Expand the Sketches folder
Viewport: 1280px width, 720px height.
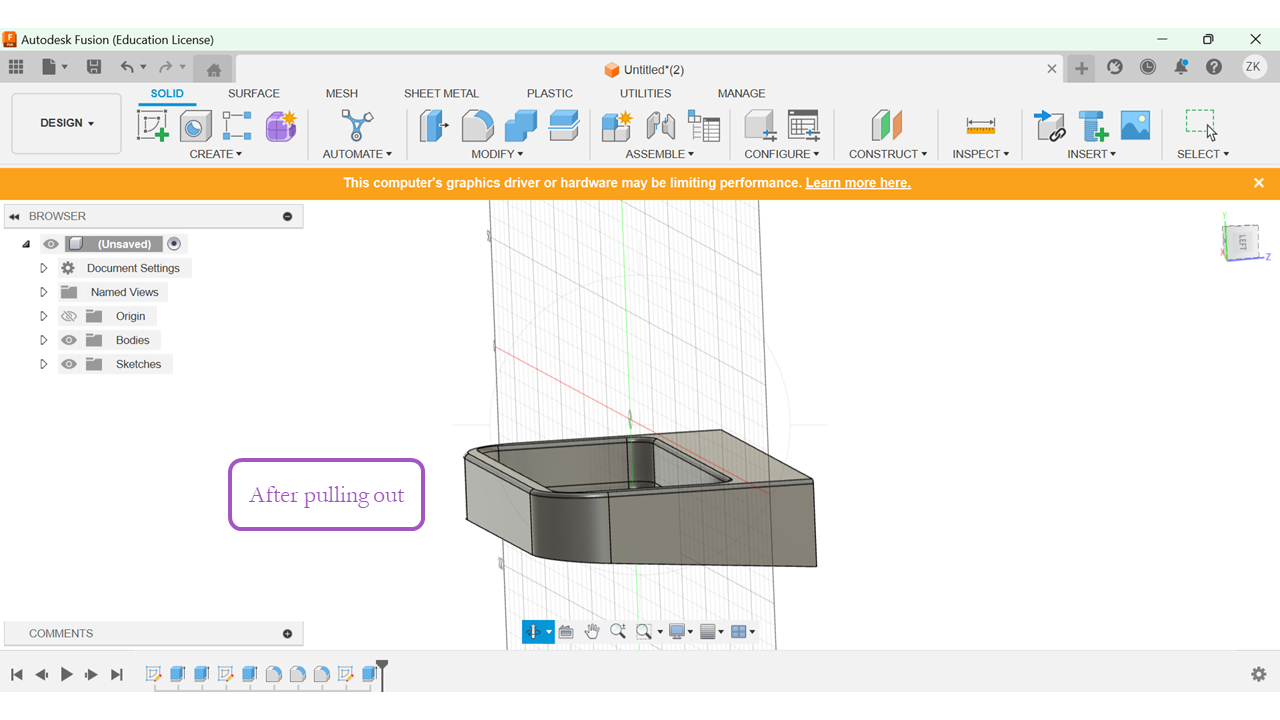(43, 364)
